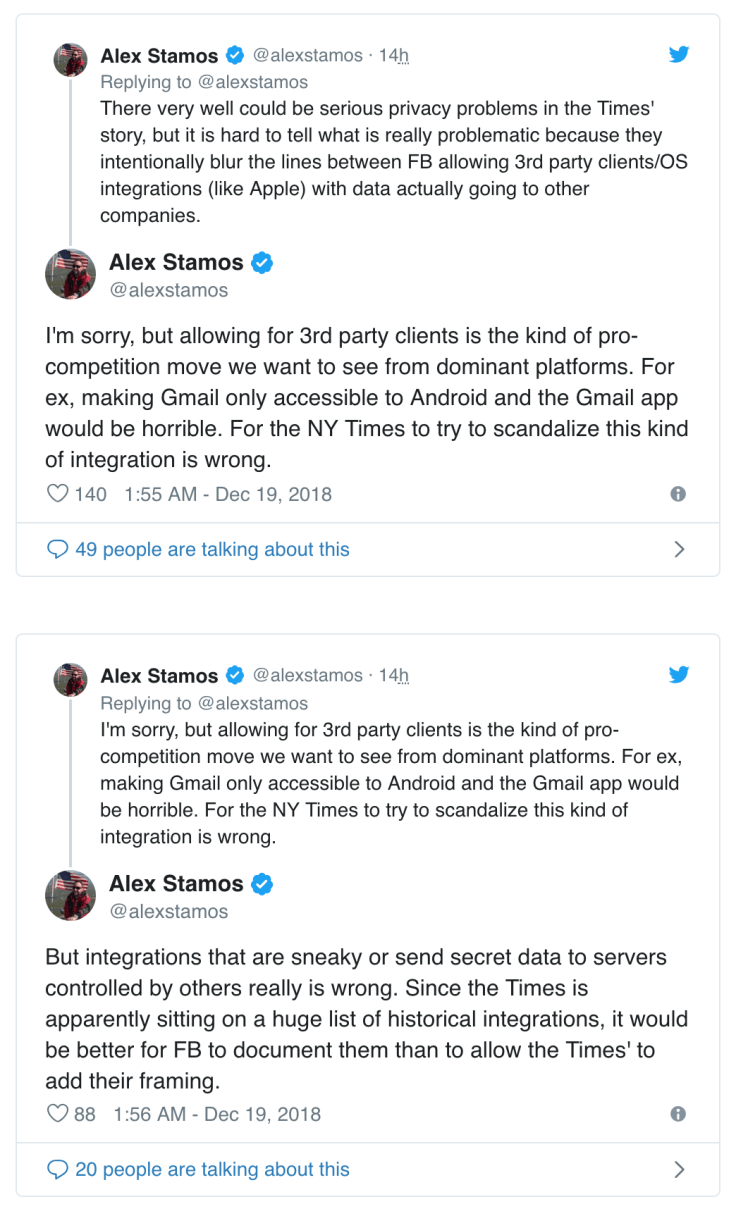Viewport: 736px width, 1216px height.
Task: Click Alex Stamos verified badge on first tweet
Action: [x=235, y=55]
